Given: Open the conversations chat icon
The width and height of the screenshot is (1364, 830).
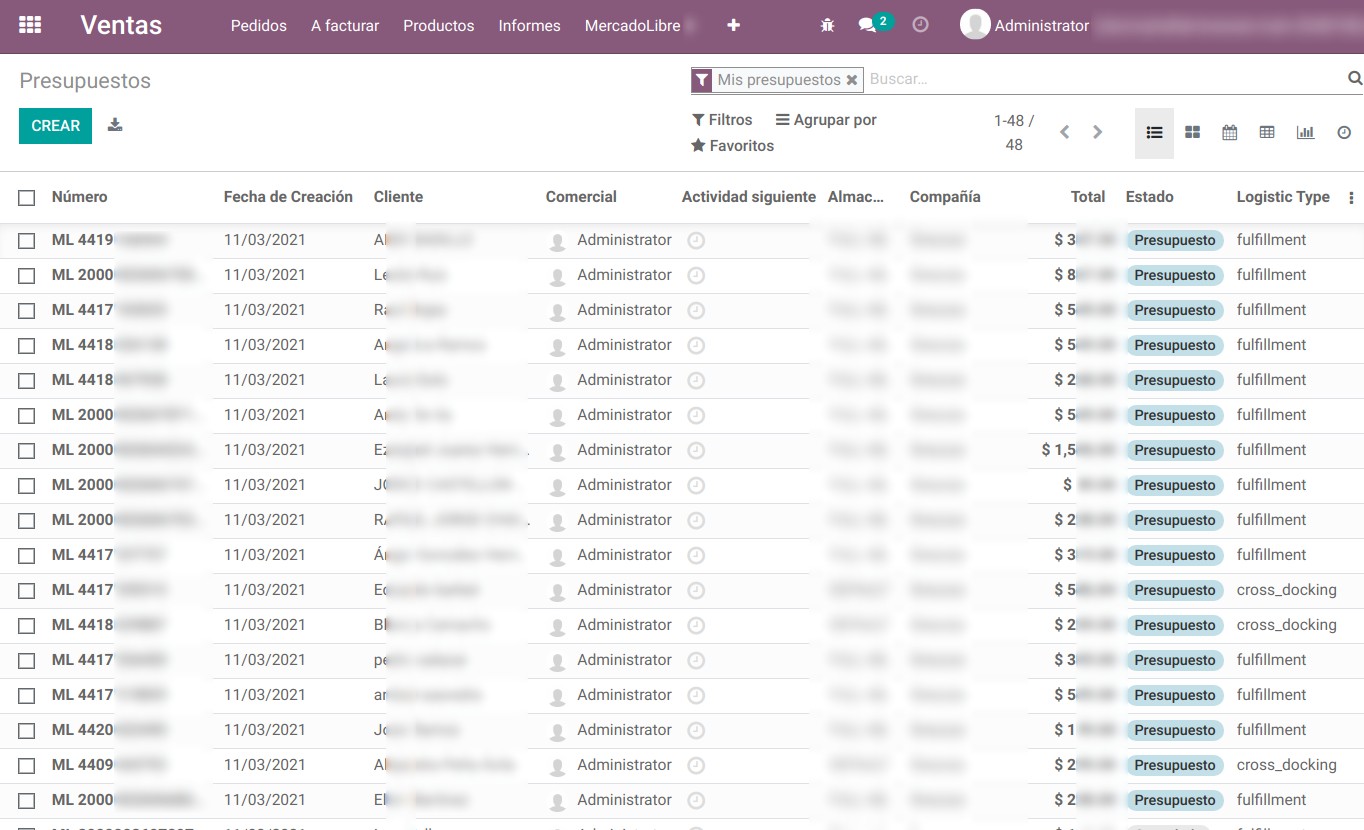Looking at the screenshot, I should (x=867, y=26).
